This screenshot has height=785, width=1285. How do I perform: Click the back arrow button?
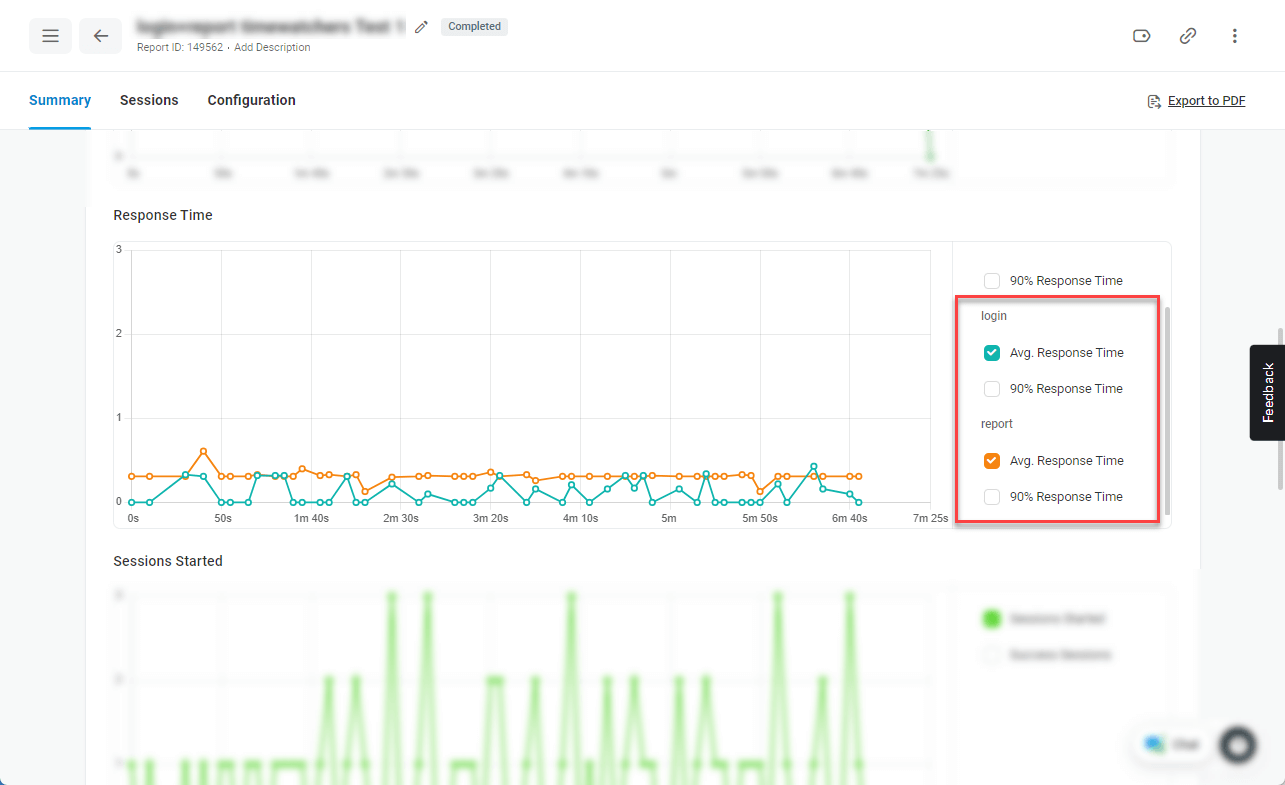(101, 36)
